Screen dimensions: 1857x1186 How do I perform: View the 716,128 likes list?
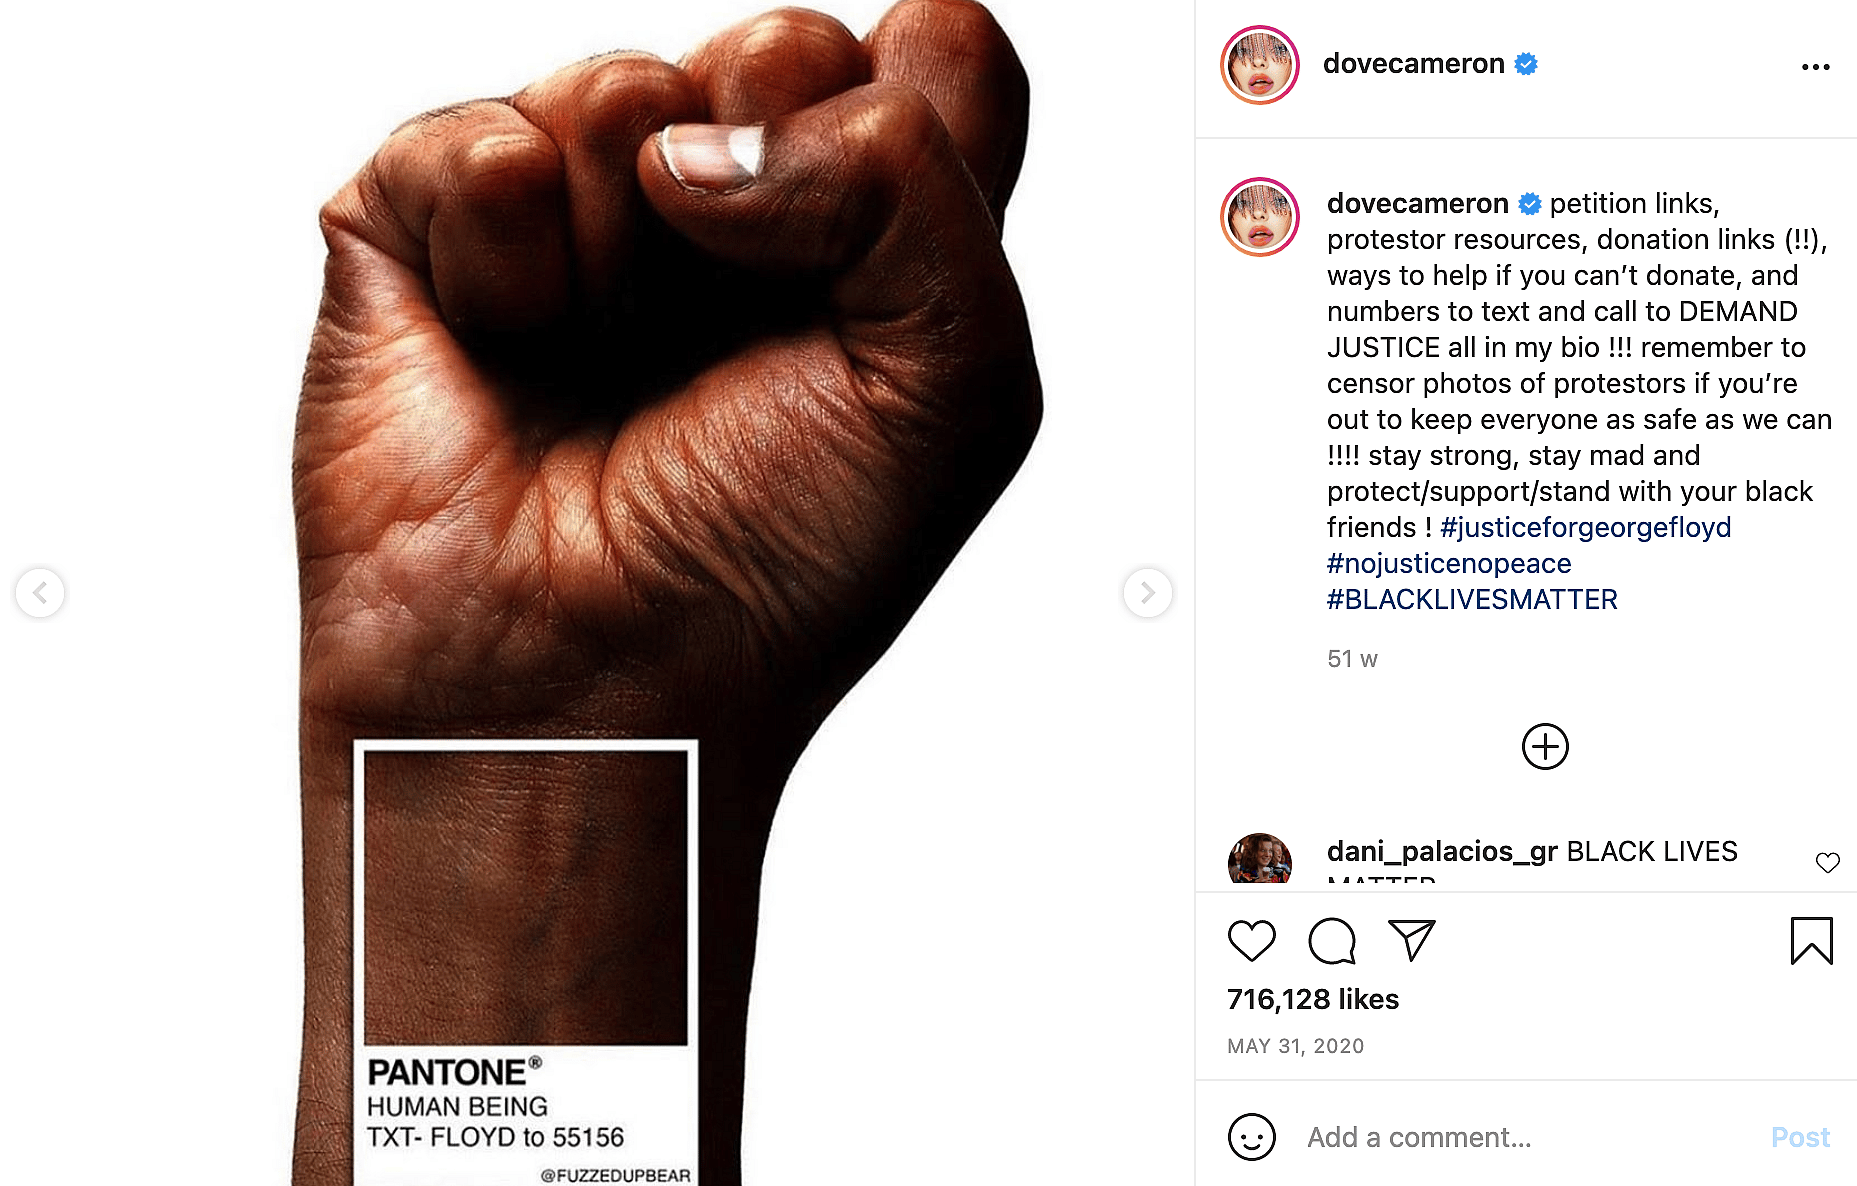[1312, 999]
